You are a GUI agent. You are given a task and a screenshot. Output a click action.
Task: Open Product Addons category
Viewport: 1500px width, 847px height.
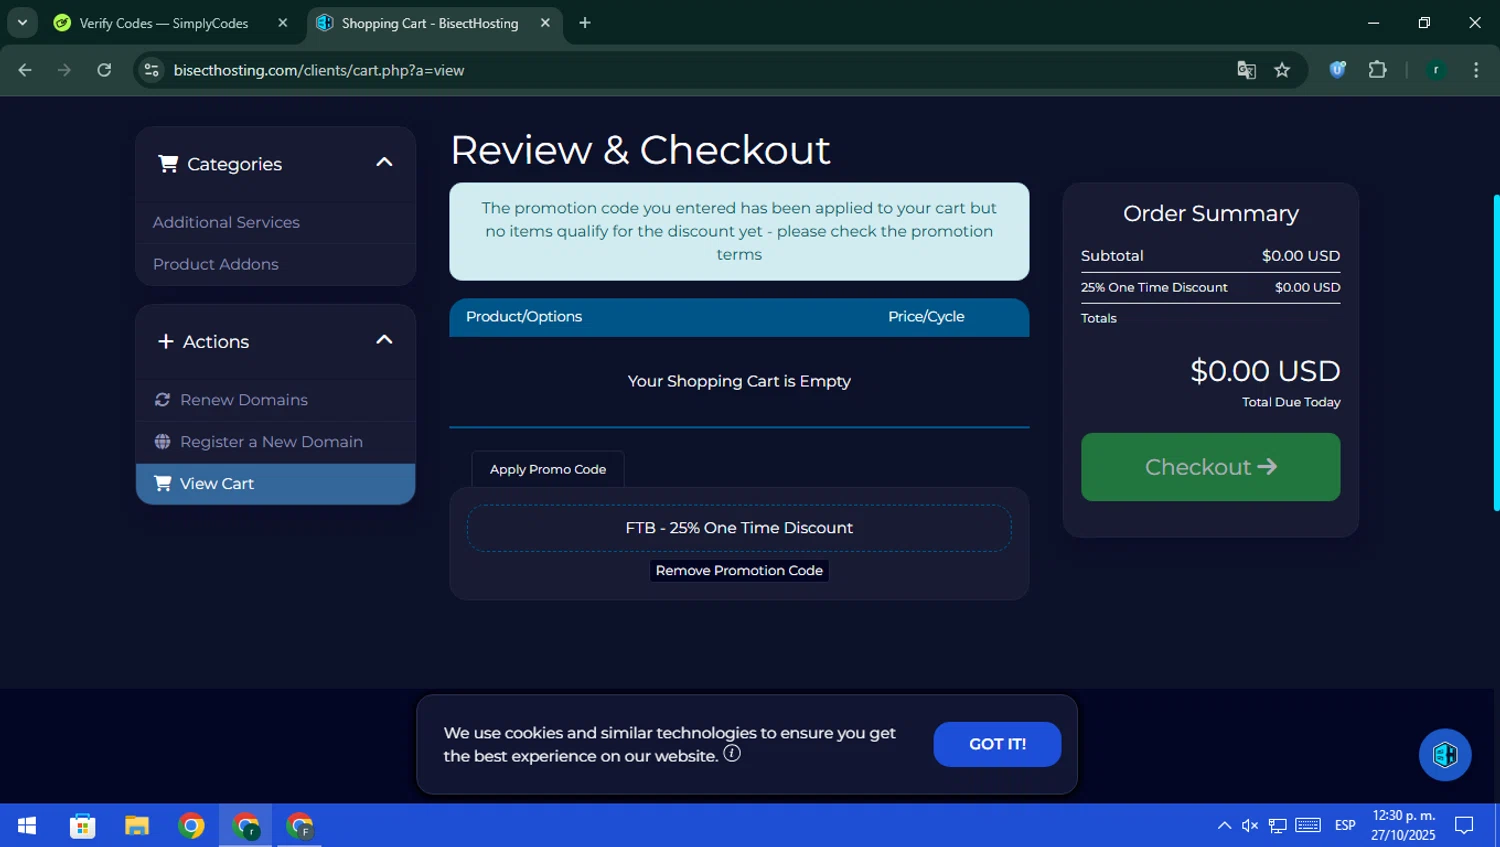(x=216, y=264)
